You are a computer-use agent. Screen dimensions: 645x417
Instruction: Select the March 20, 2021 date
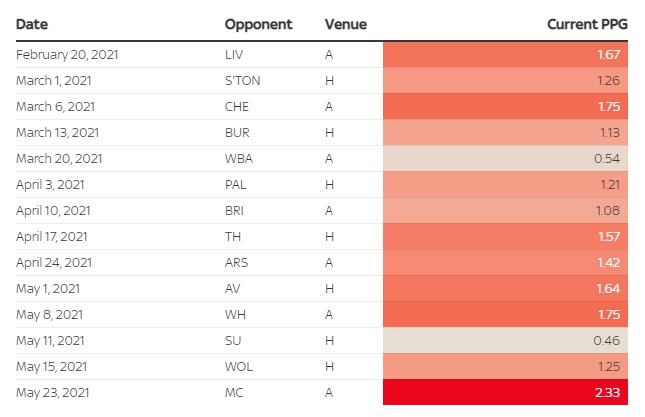[x=59, y=158]
